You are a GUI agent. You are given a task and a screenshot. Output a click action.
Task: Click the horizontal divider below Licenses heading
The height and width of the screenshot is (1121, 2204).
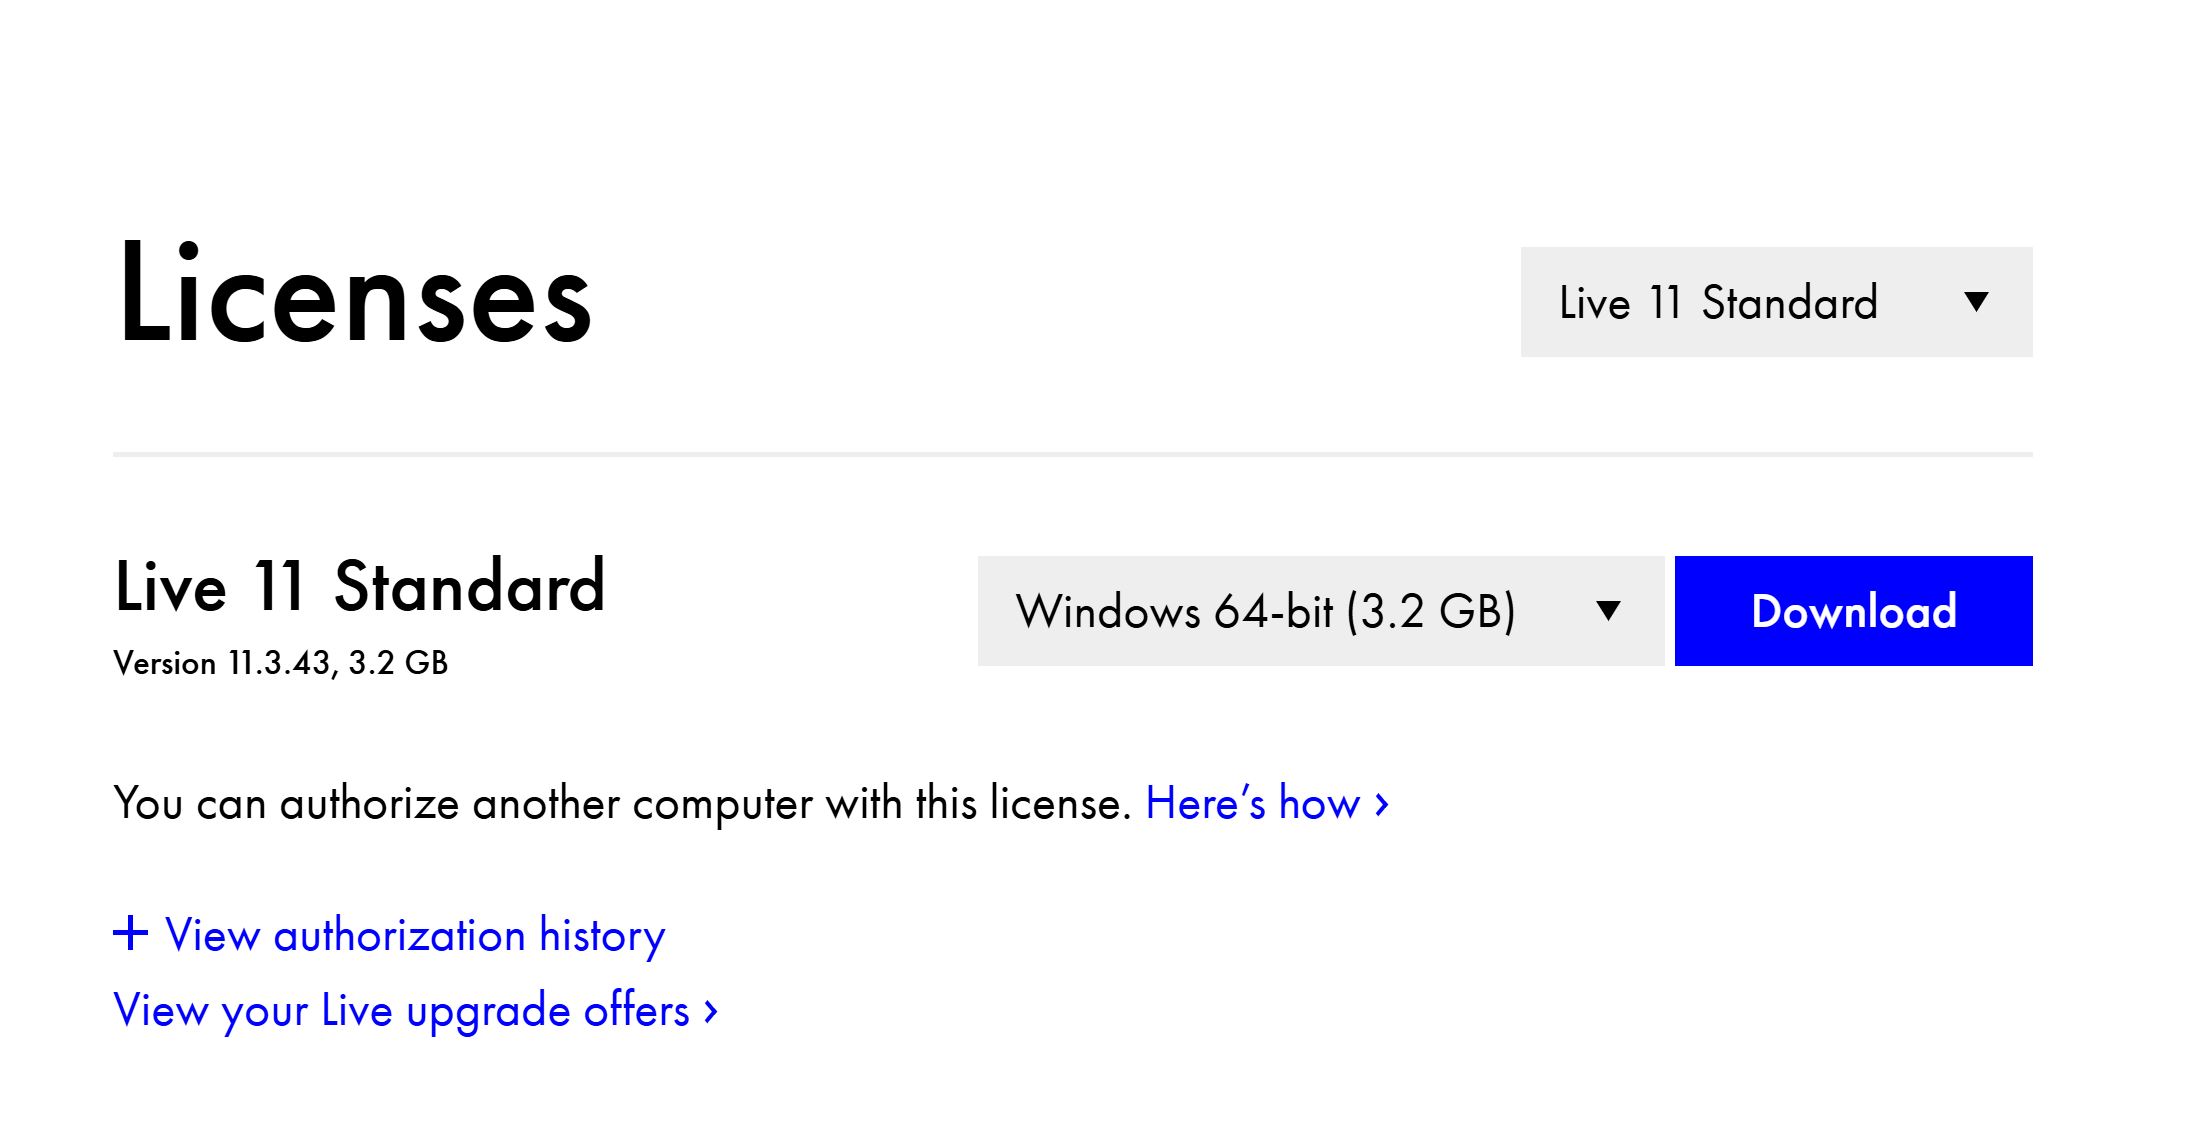[x=1072, y=455]
